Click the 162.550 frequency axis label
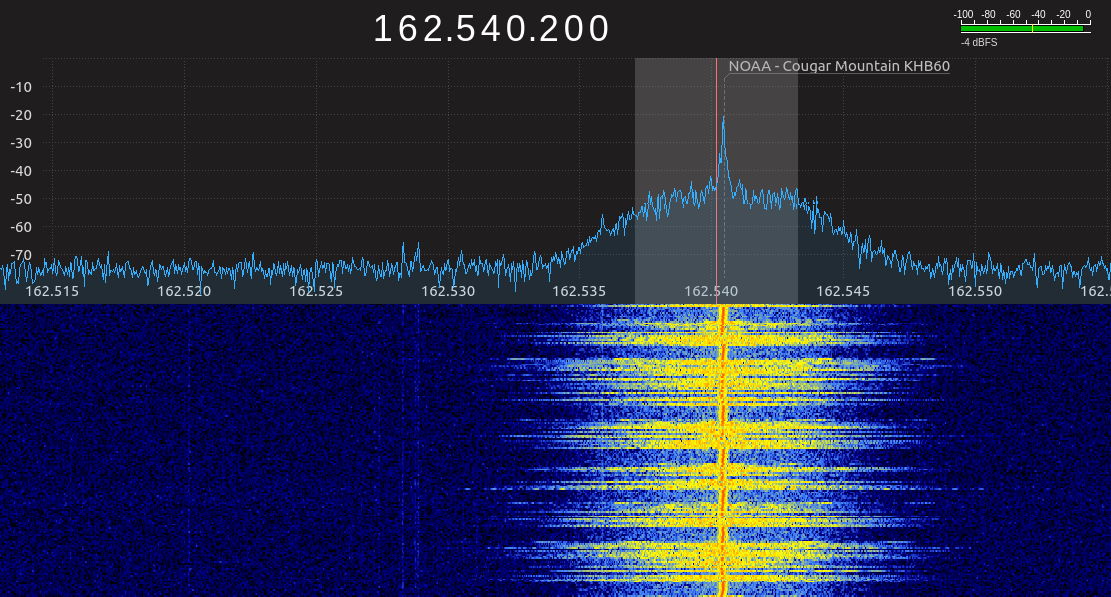1111x597 pixels. coord(975,291)
